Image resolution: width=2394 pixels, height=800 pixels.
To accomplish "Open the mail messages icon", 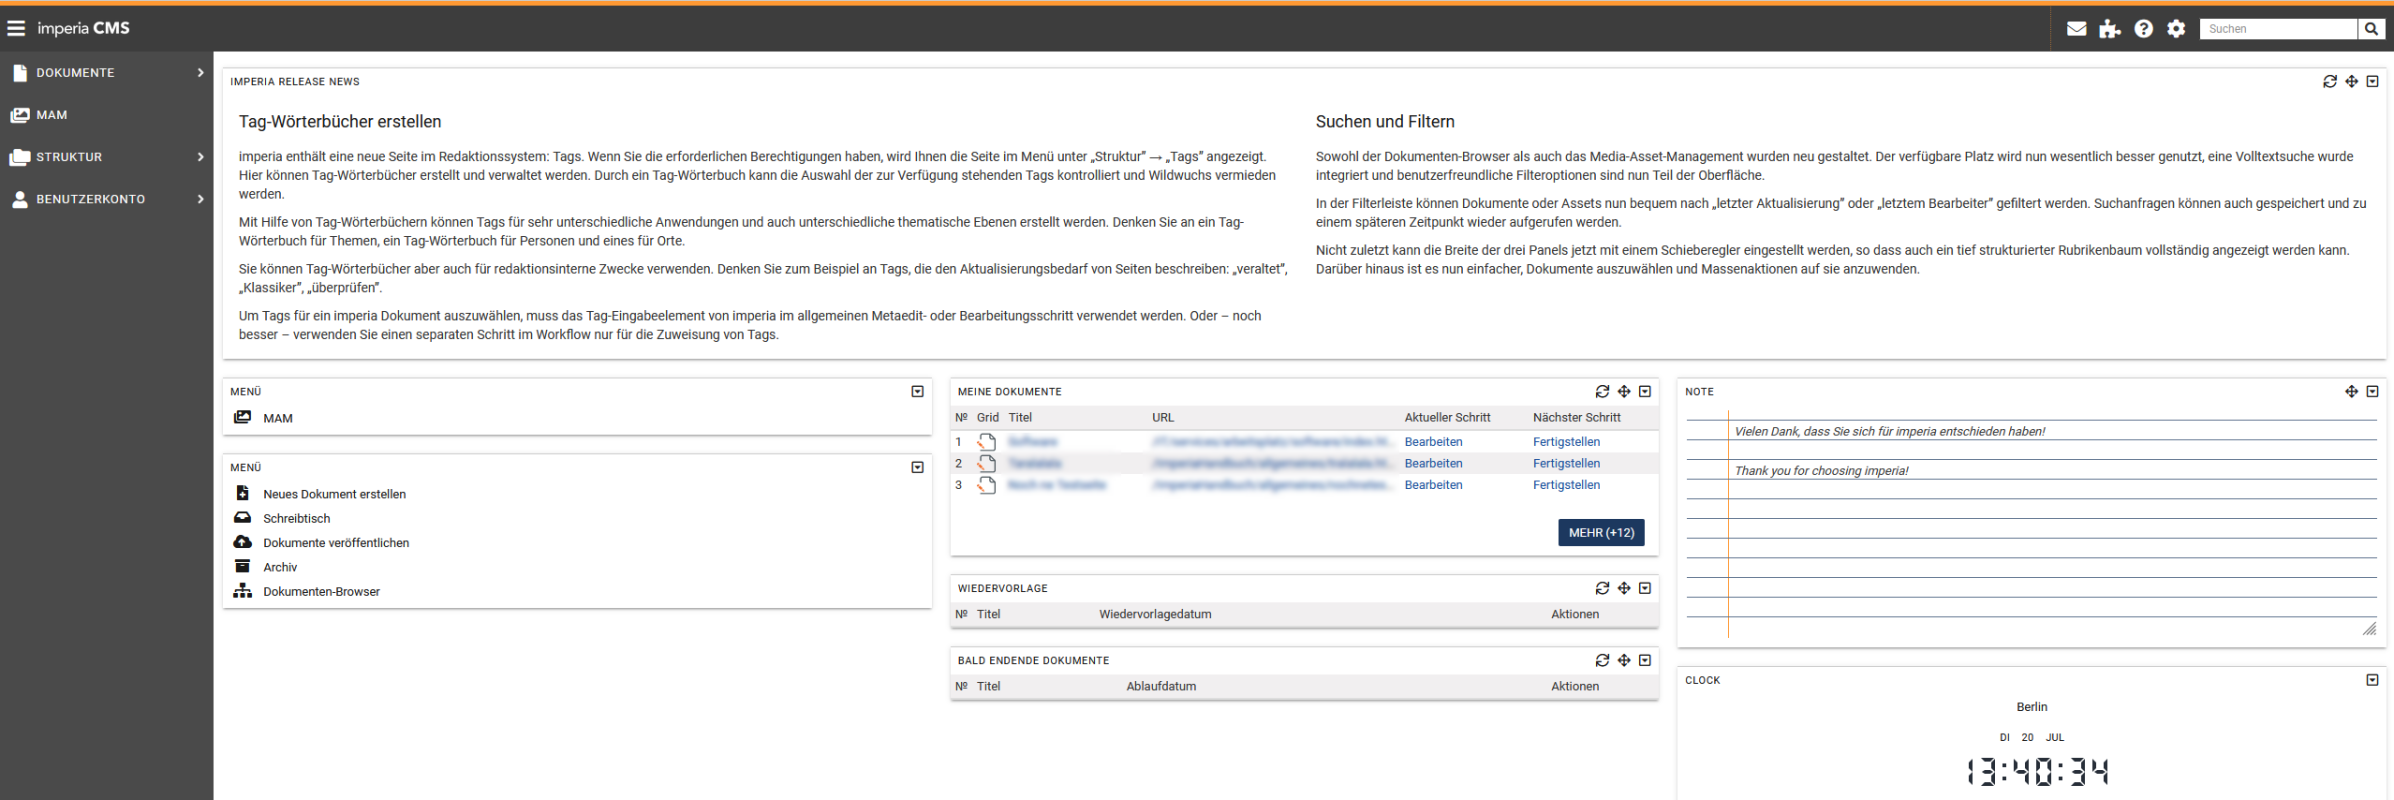I will pos(2076,29).
